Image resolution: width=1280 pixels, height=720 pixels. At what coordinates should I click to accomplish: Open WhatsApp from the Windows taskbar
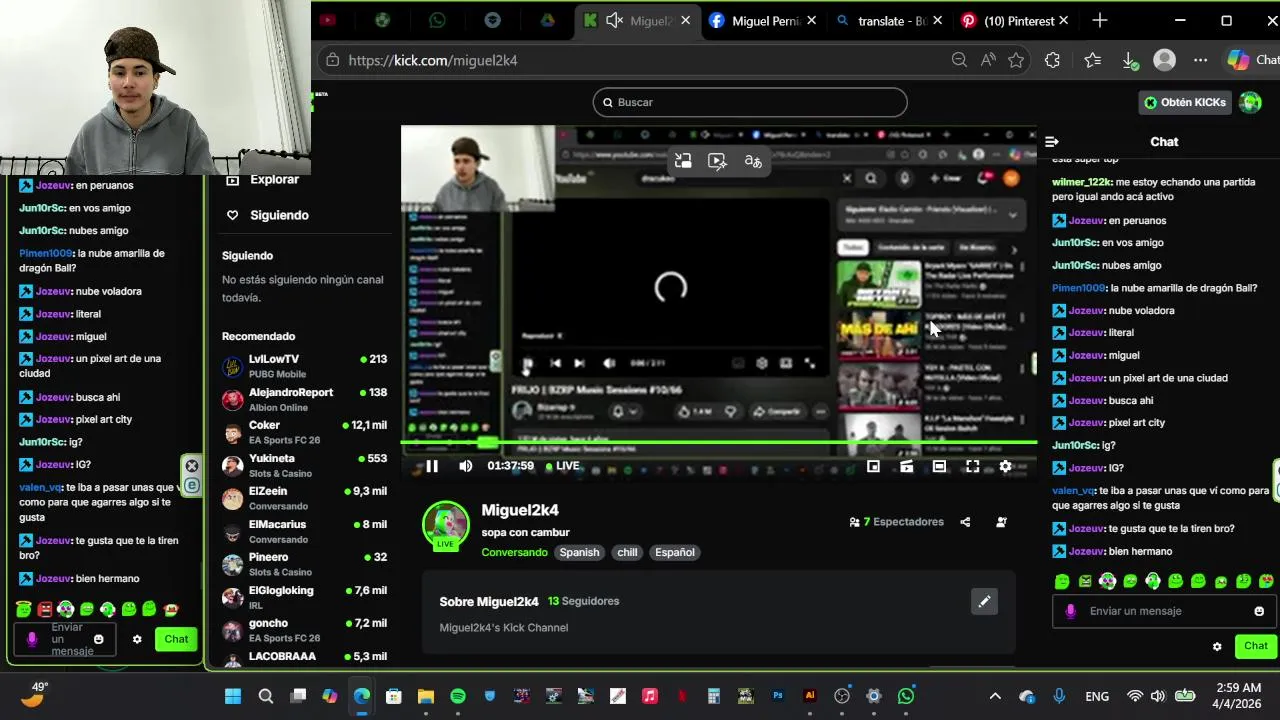coord(906,696)
